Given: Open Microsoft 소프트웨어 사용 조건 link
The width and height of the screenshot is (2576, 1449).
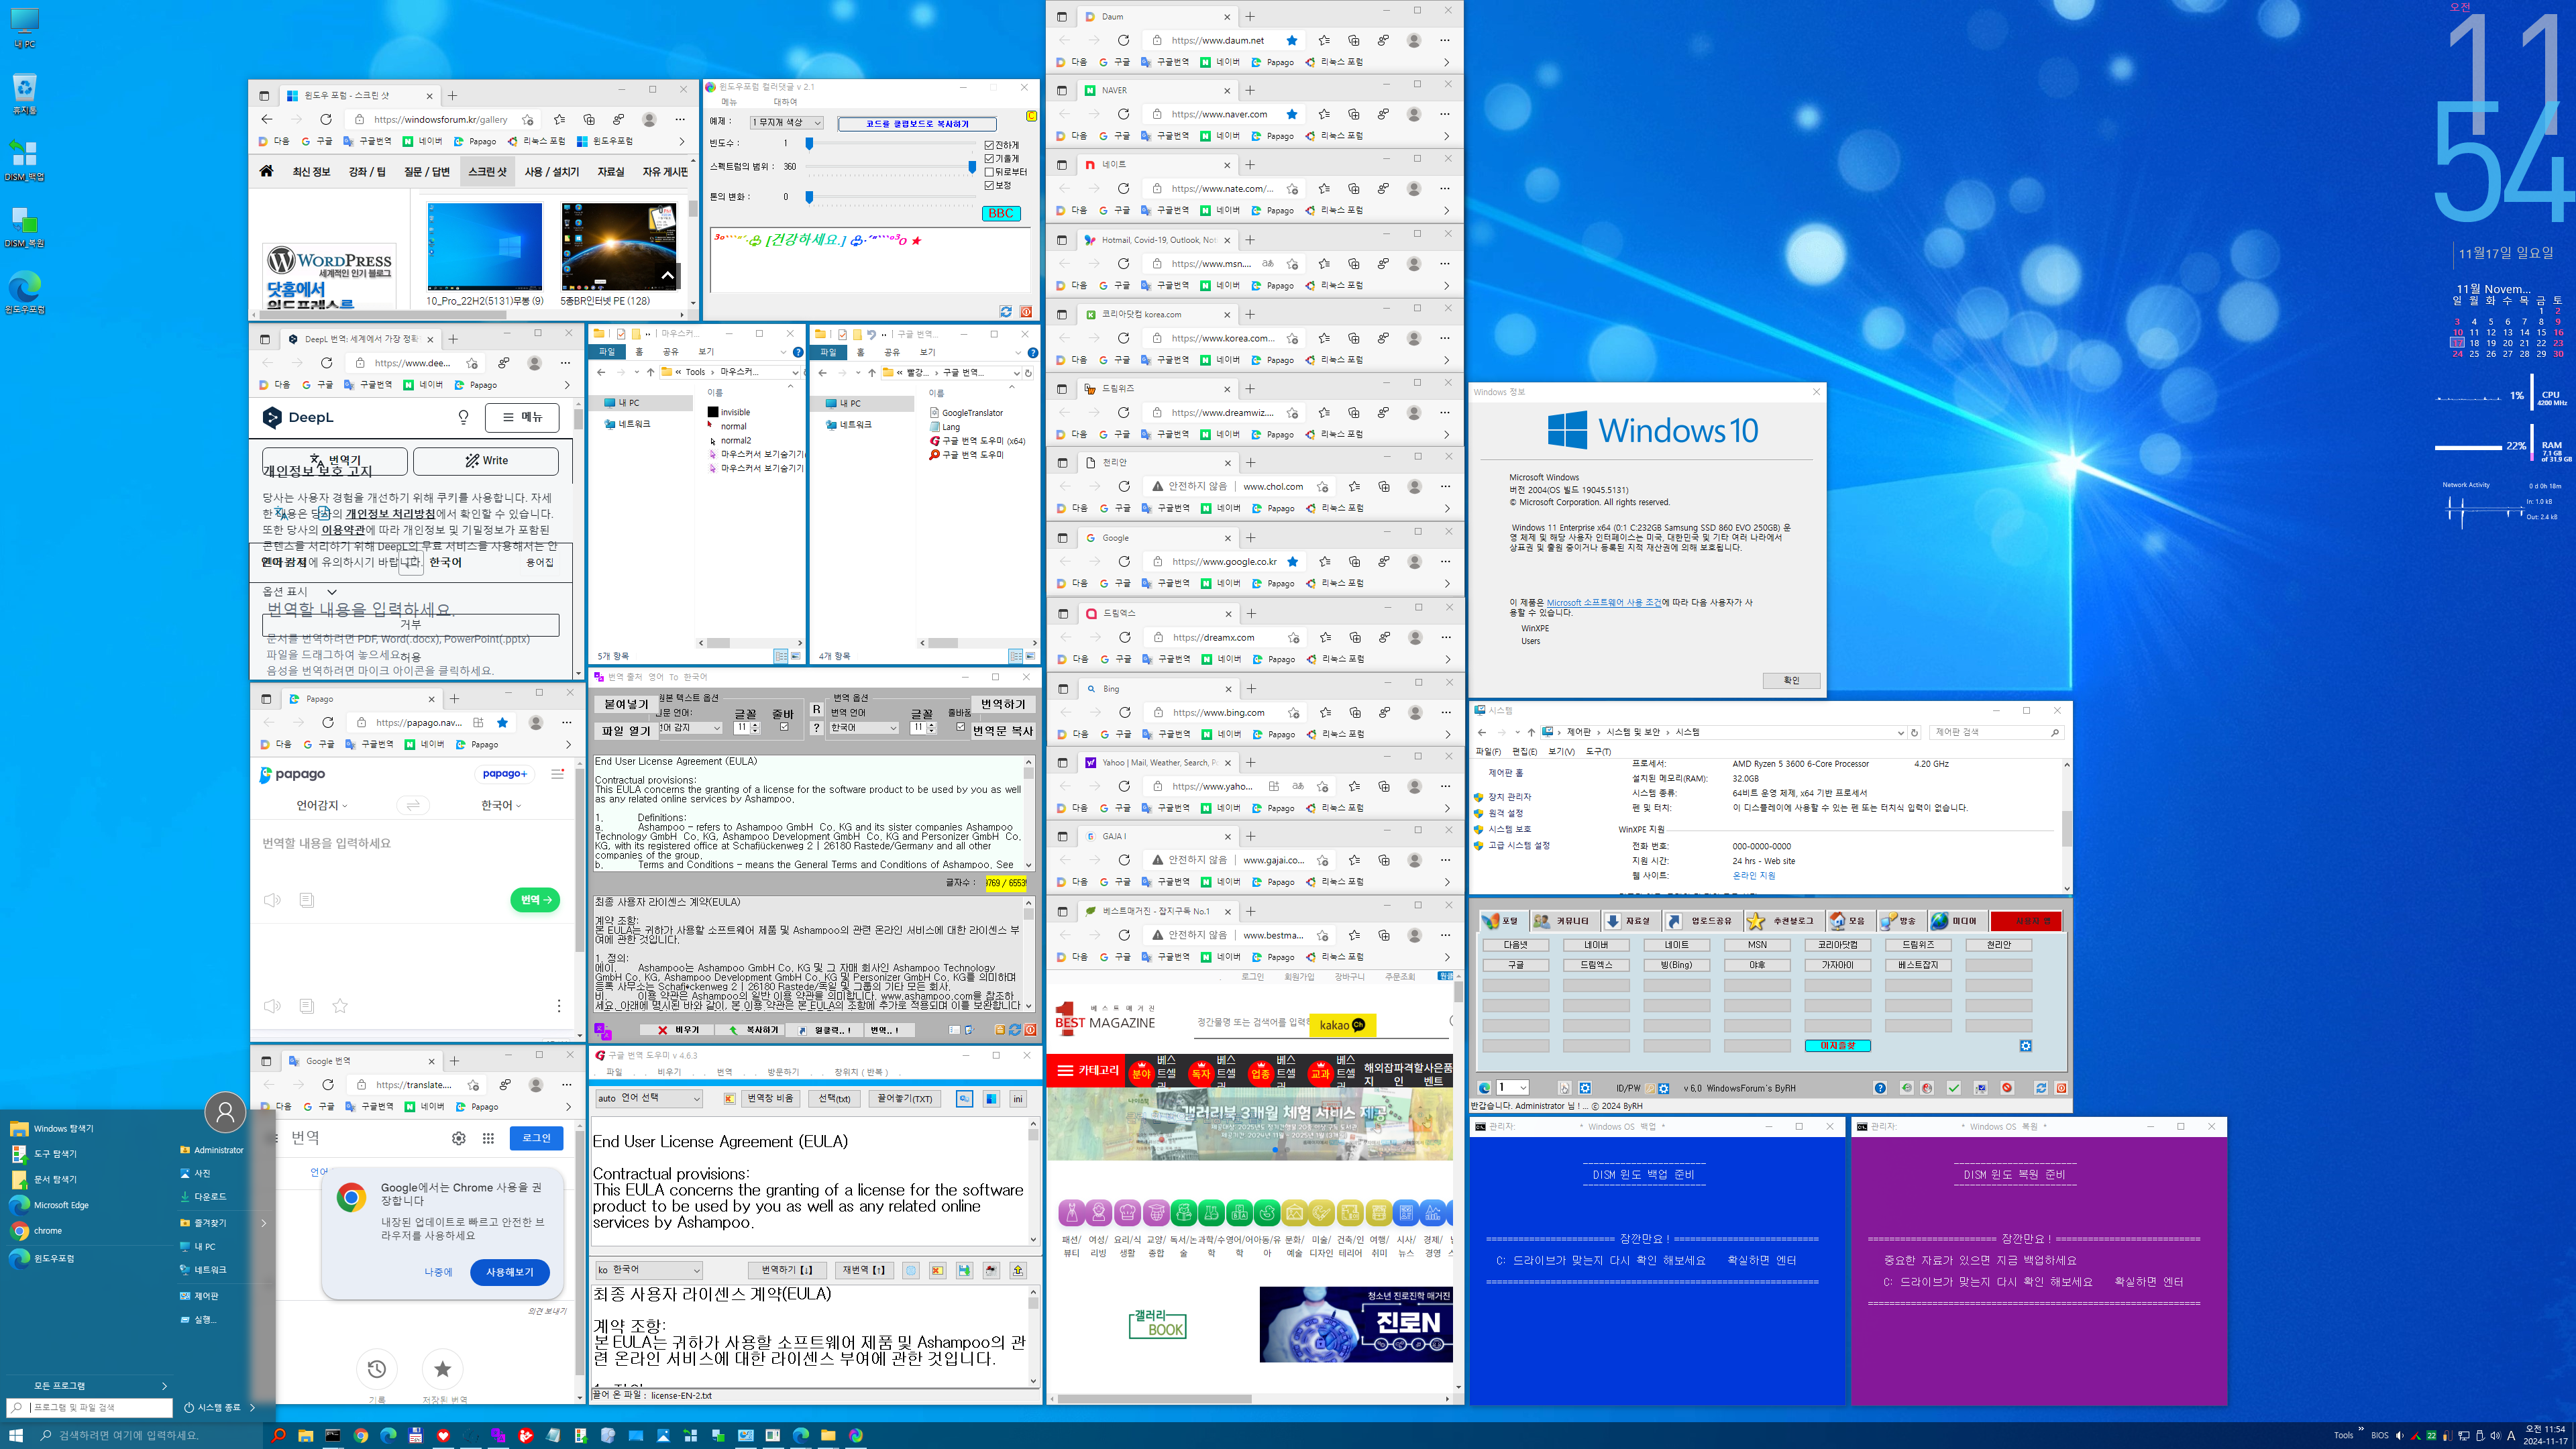Looking at the screenshot, I should click(1604, 602).
